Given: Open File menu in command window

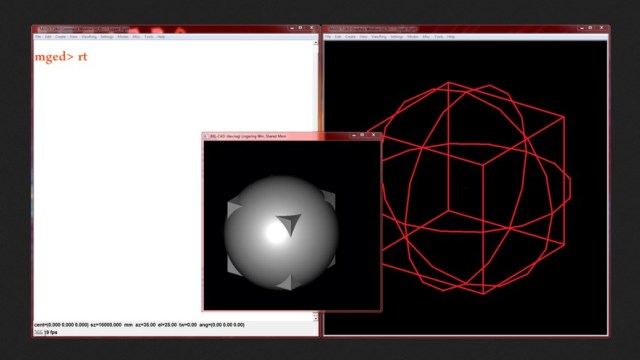Looking at the screenshot, I should click(38, 37).
